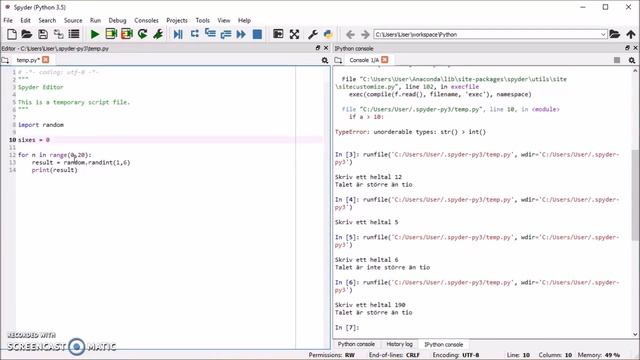The image size is (640, 360).
Task: Browse console tabs icon beside Console 1/A
Action: point(338,60)
